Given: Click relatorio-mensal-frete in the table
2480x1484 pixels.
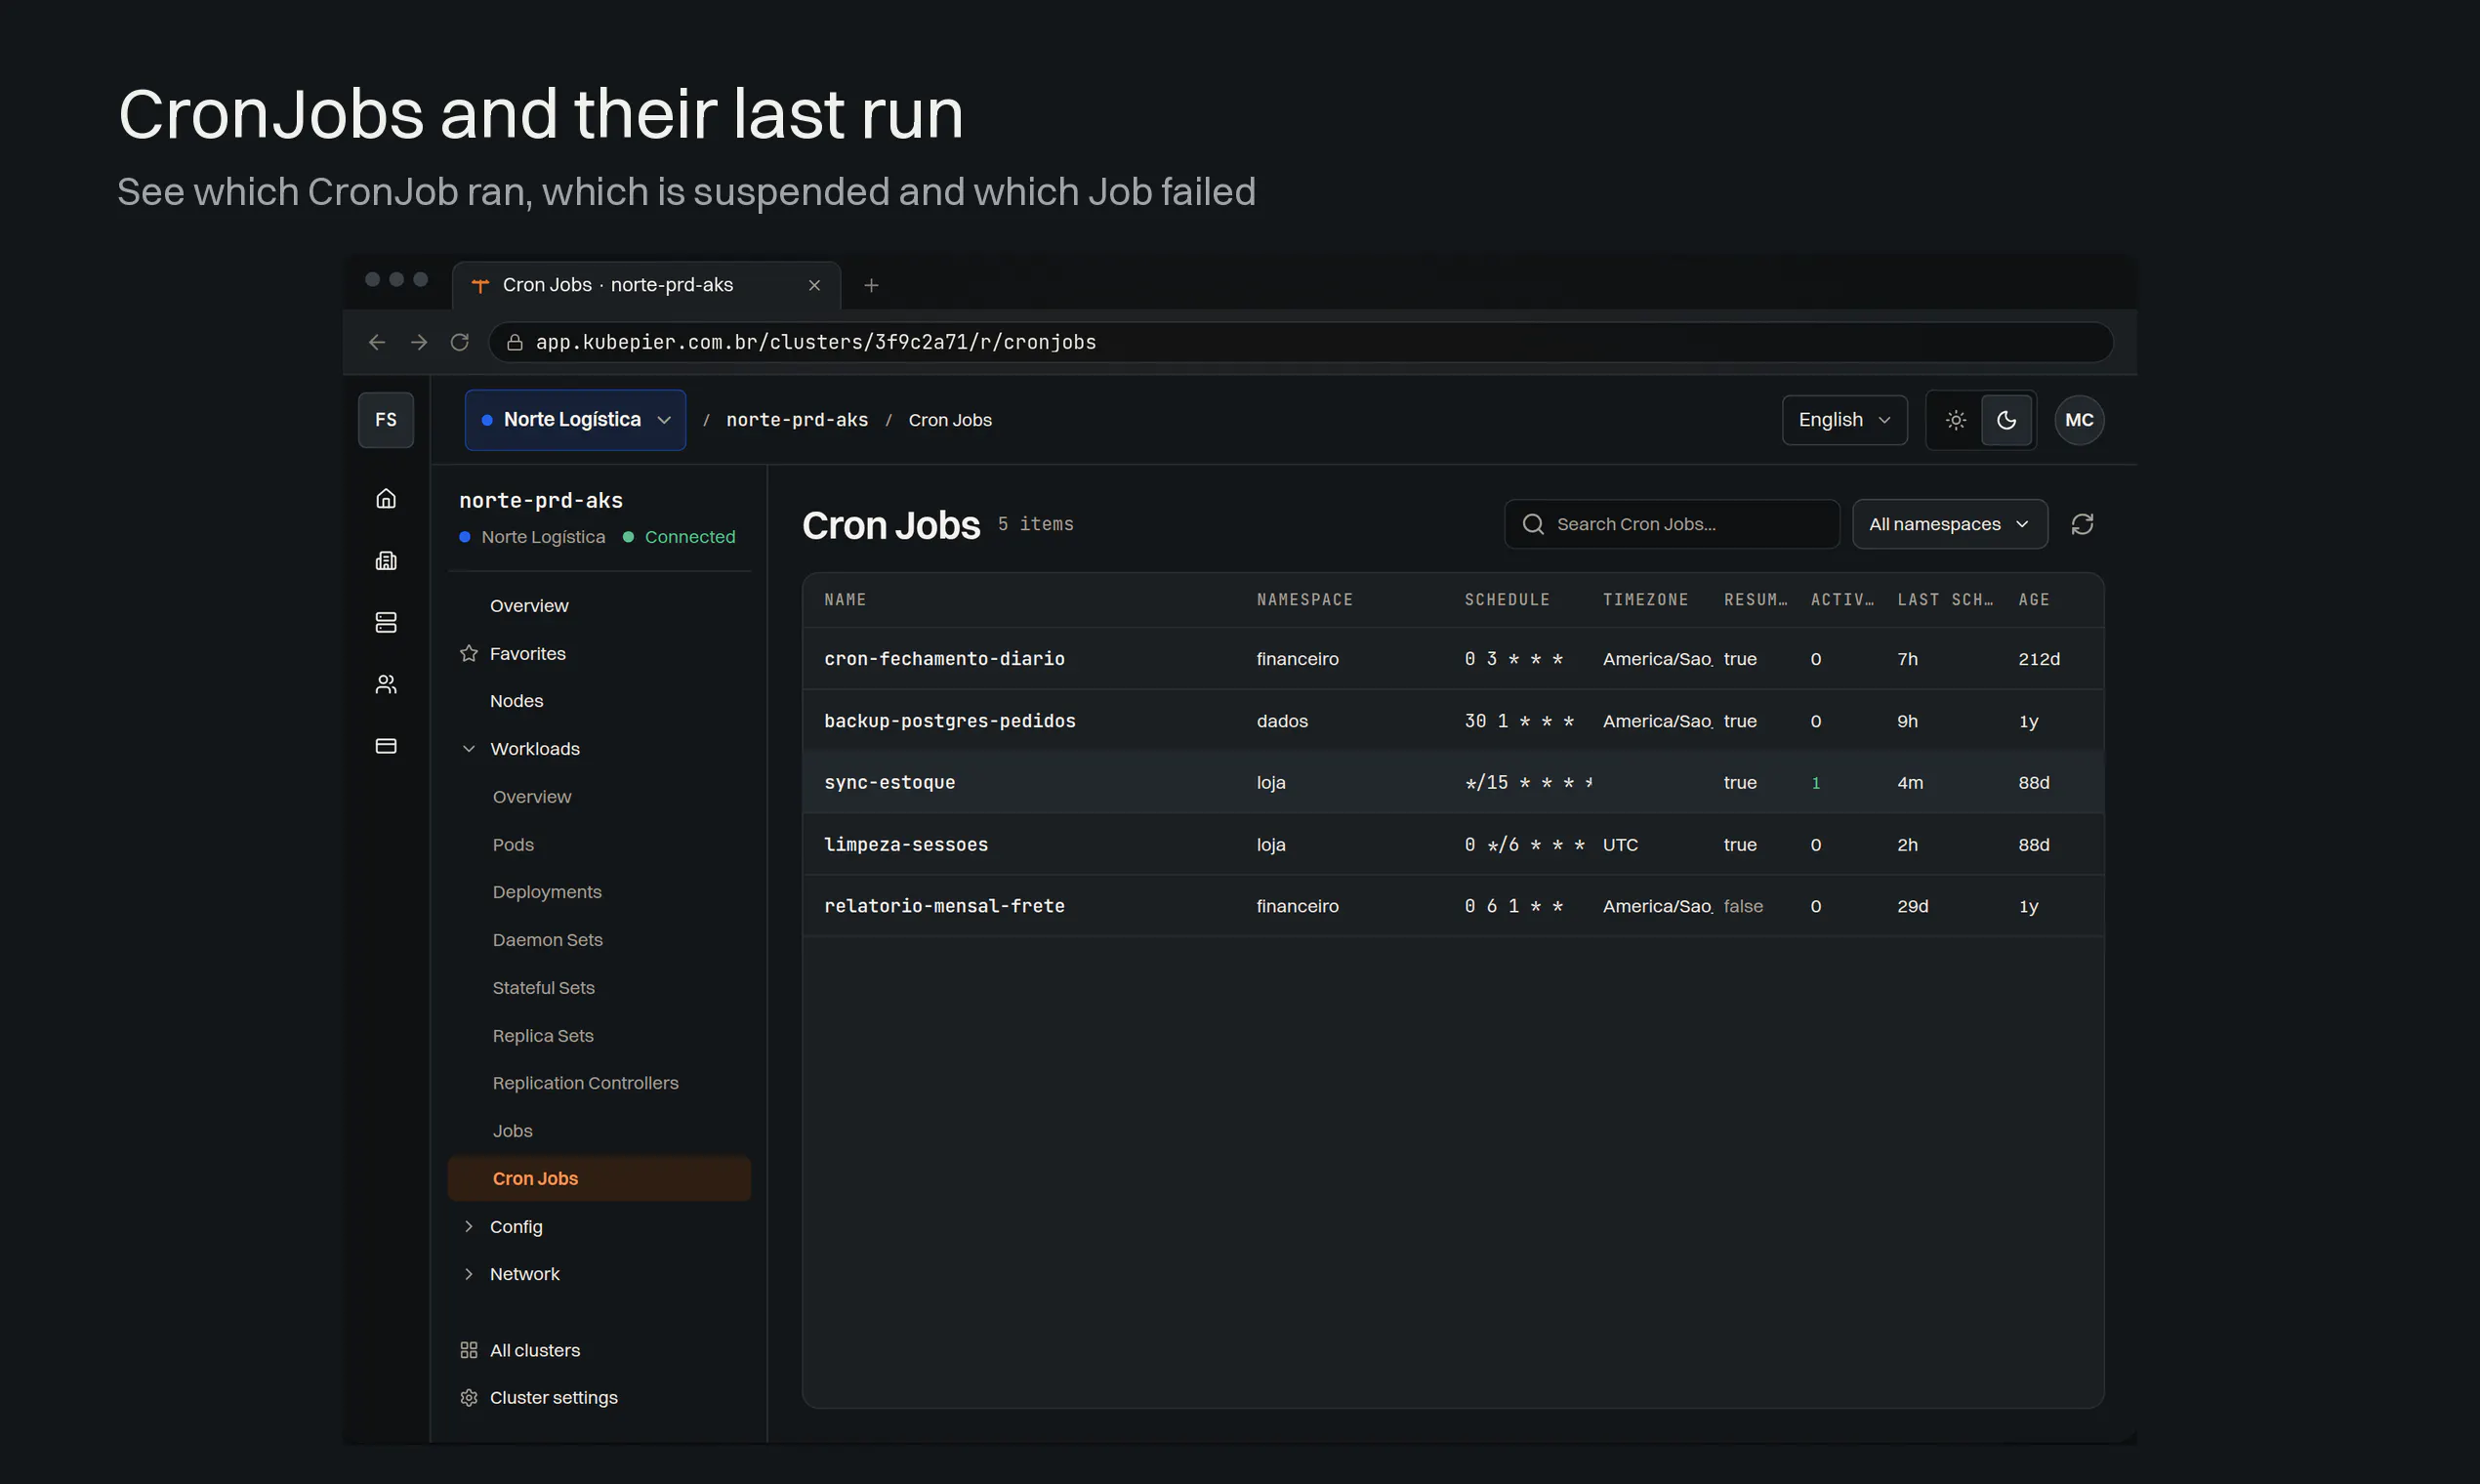Looking at the screenshot, I should click(944, 906).
